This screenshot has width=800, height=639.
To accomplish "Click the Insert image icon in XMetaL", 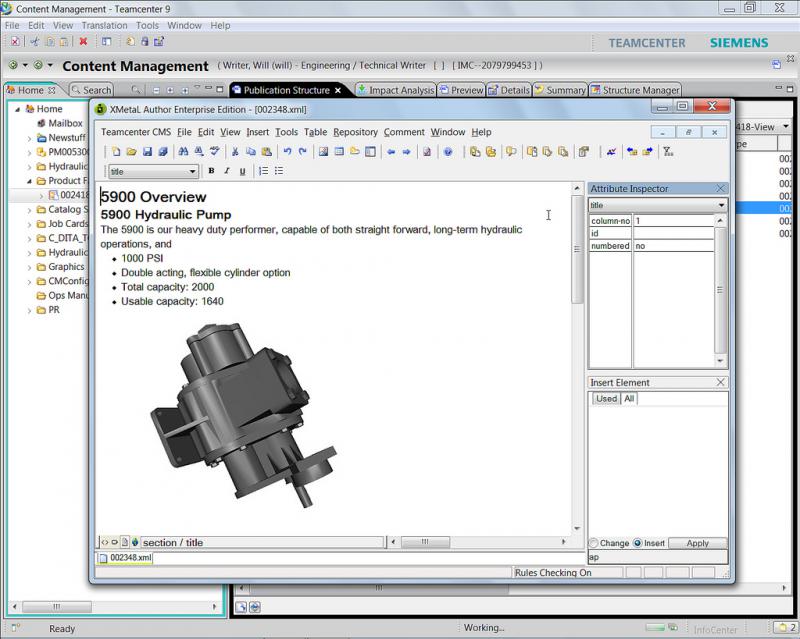I will tap(323, 152).
